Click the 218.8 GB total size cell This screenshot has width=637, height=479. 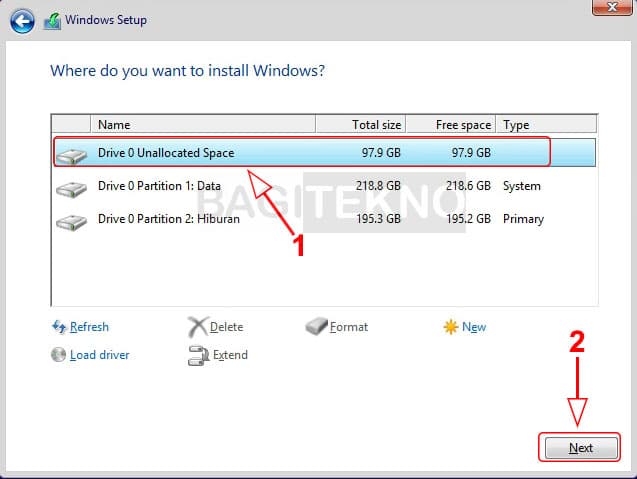[378, 186]
